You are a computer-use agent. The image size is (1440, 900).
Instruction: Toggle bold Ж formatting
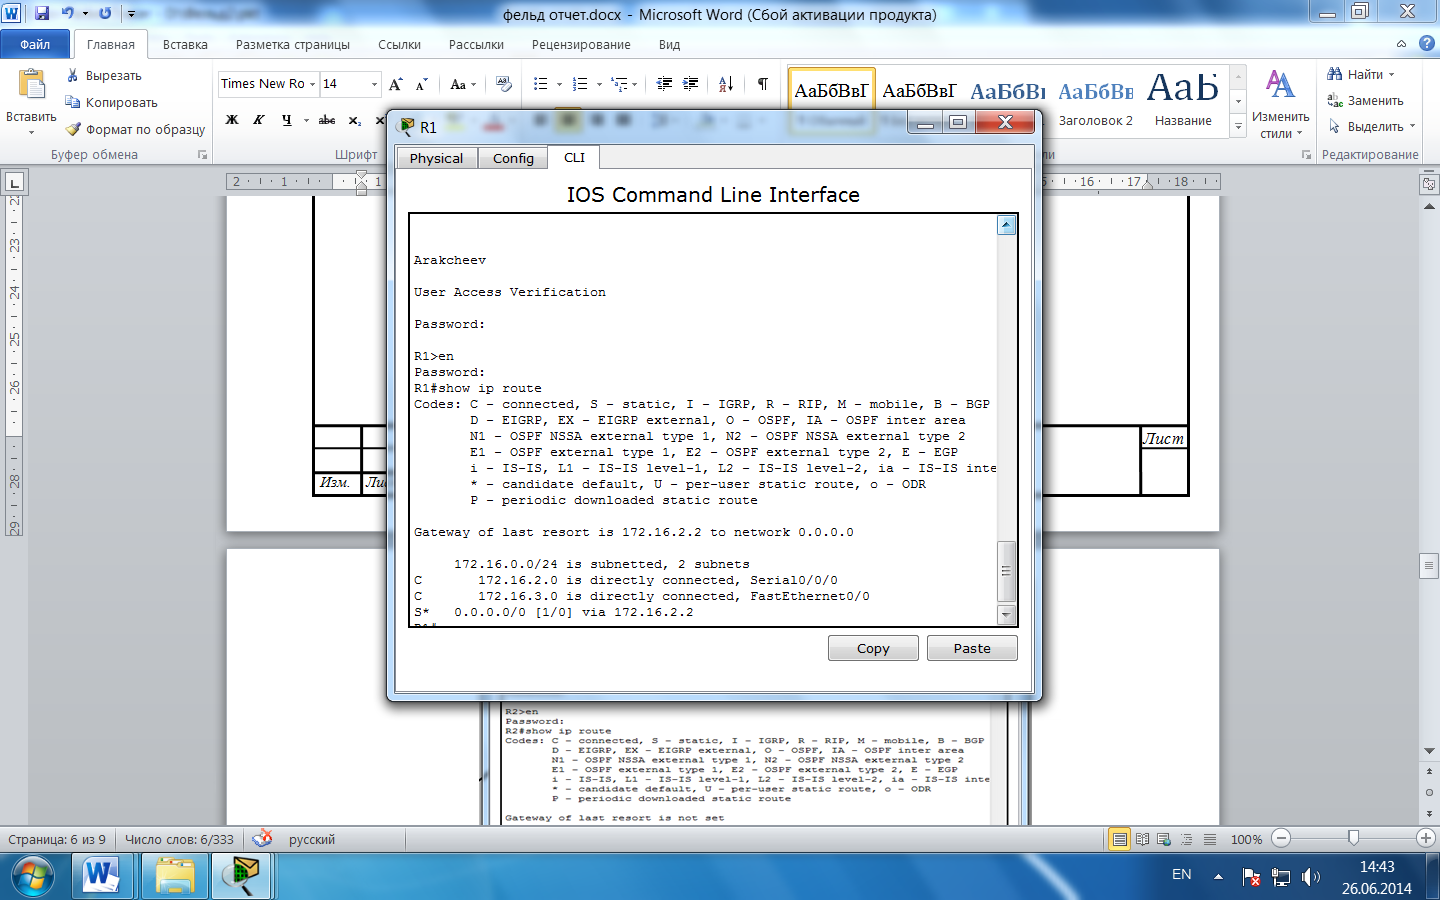pos(232,120)
